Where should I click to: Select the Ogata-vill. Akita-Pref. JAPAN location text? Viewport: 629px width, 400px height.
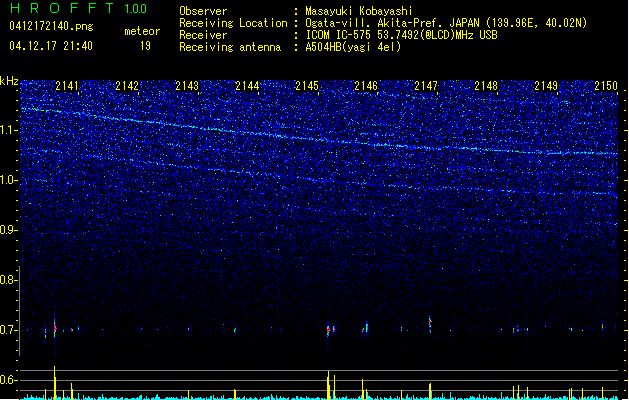pyautogui.click(x=446, y=23)
